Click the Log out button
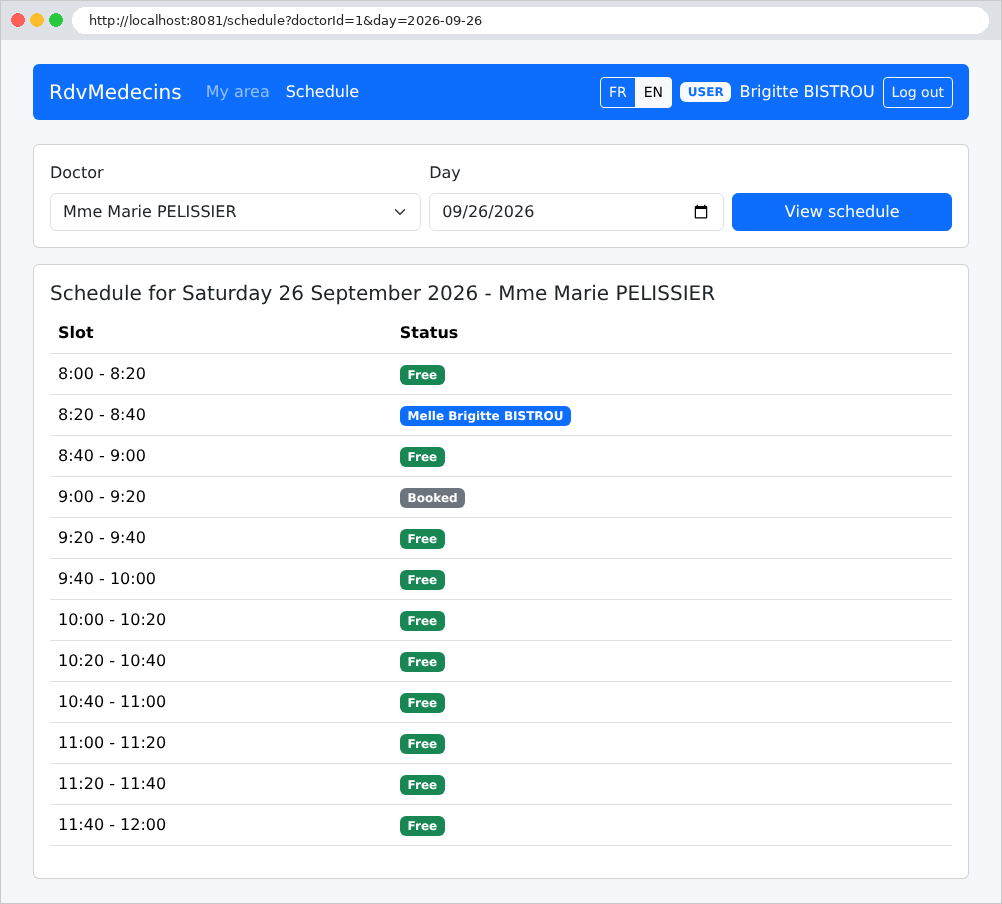This screenshot has height=904, width=1002. [918, 92]
